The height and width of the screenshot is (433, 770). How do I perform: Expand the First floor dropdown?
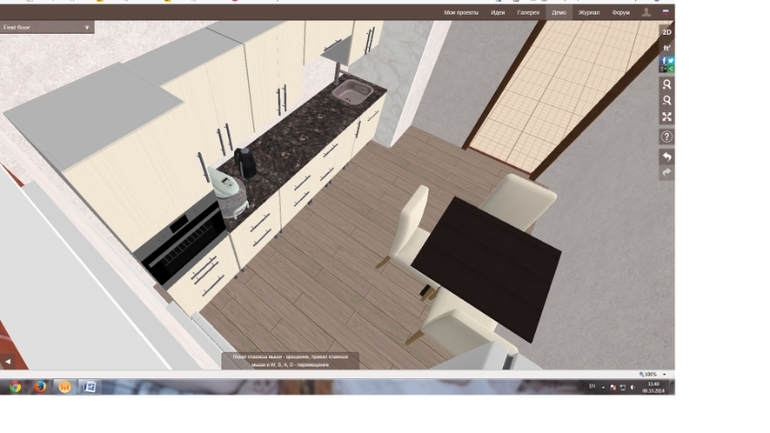pyautogui.click(x=87, y=28)
